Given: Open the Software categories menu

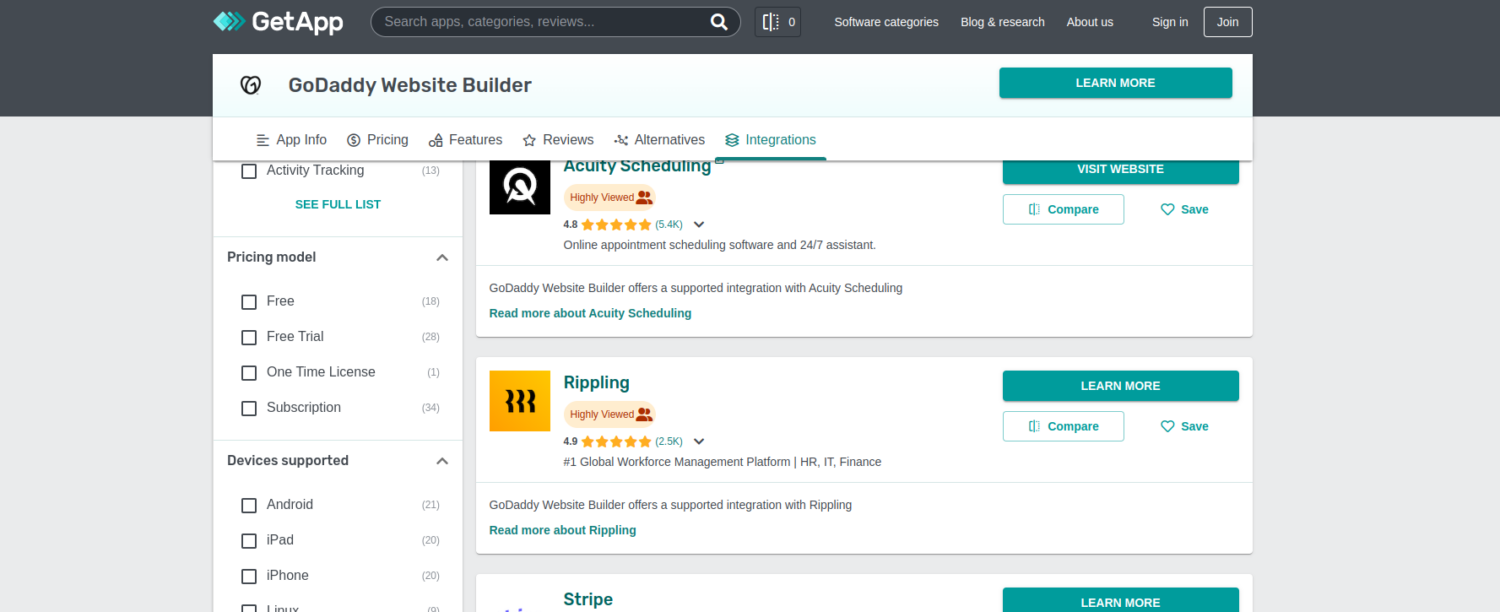Looking at the screenshot, I should tap(886, 22).
